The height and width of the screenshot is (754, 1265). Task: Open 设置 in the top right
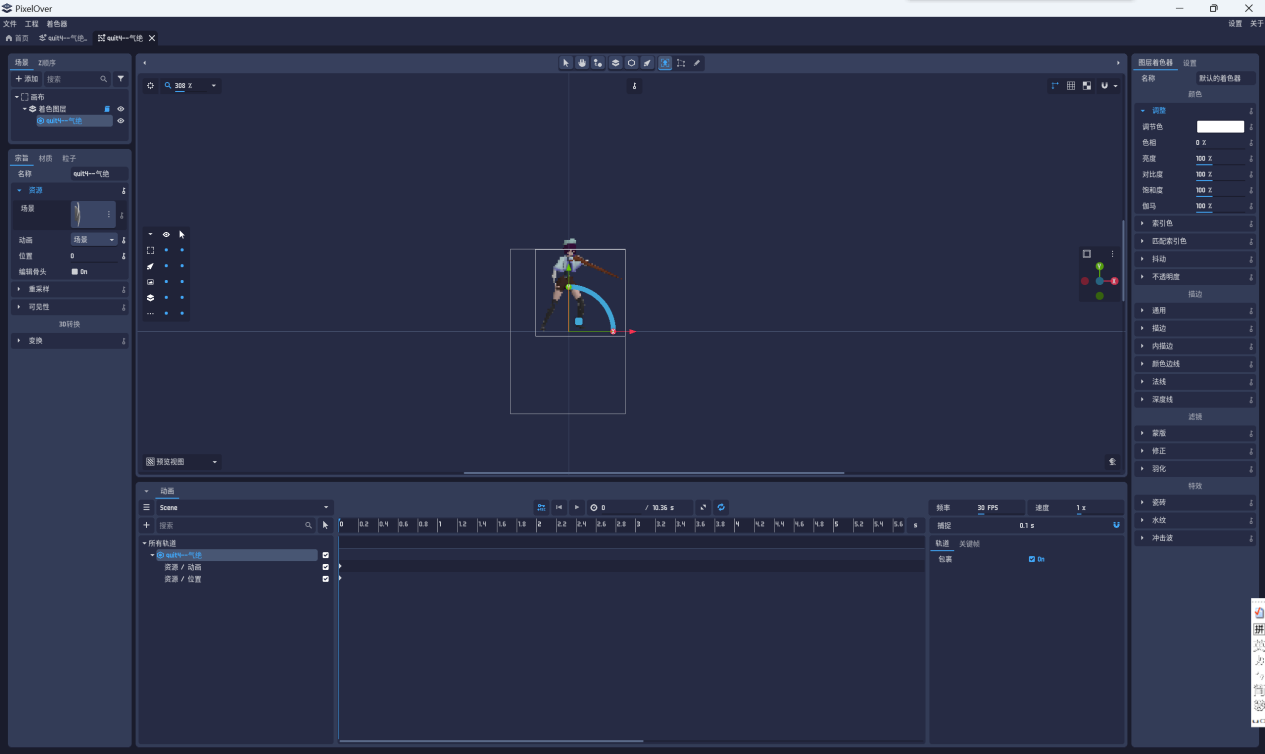pos(1235,23)
